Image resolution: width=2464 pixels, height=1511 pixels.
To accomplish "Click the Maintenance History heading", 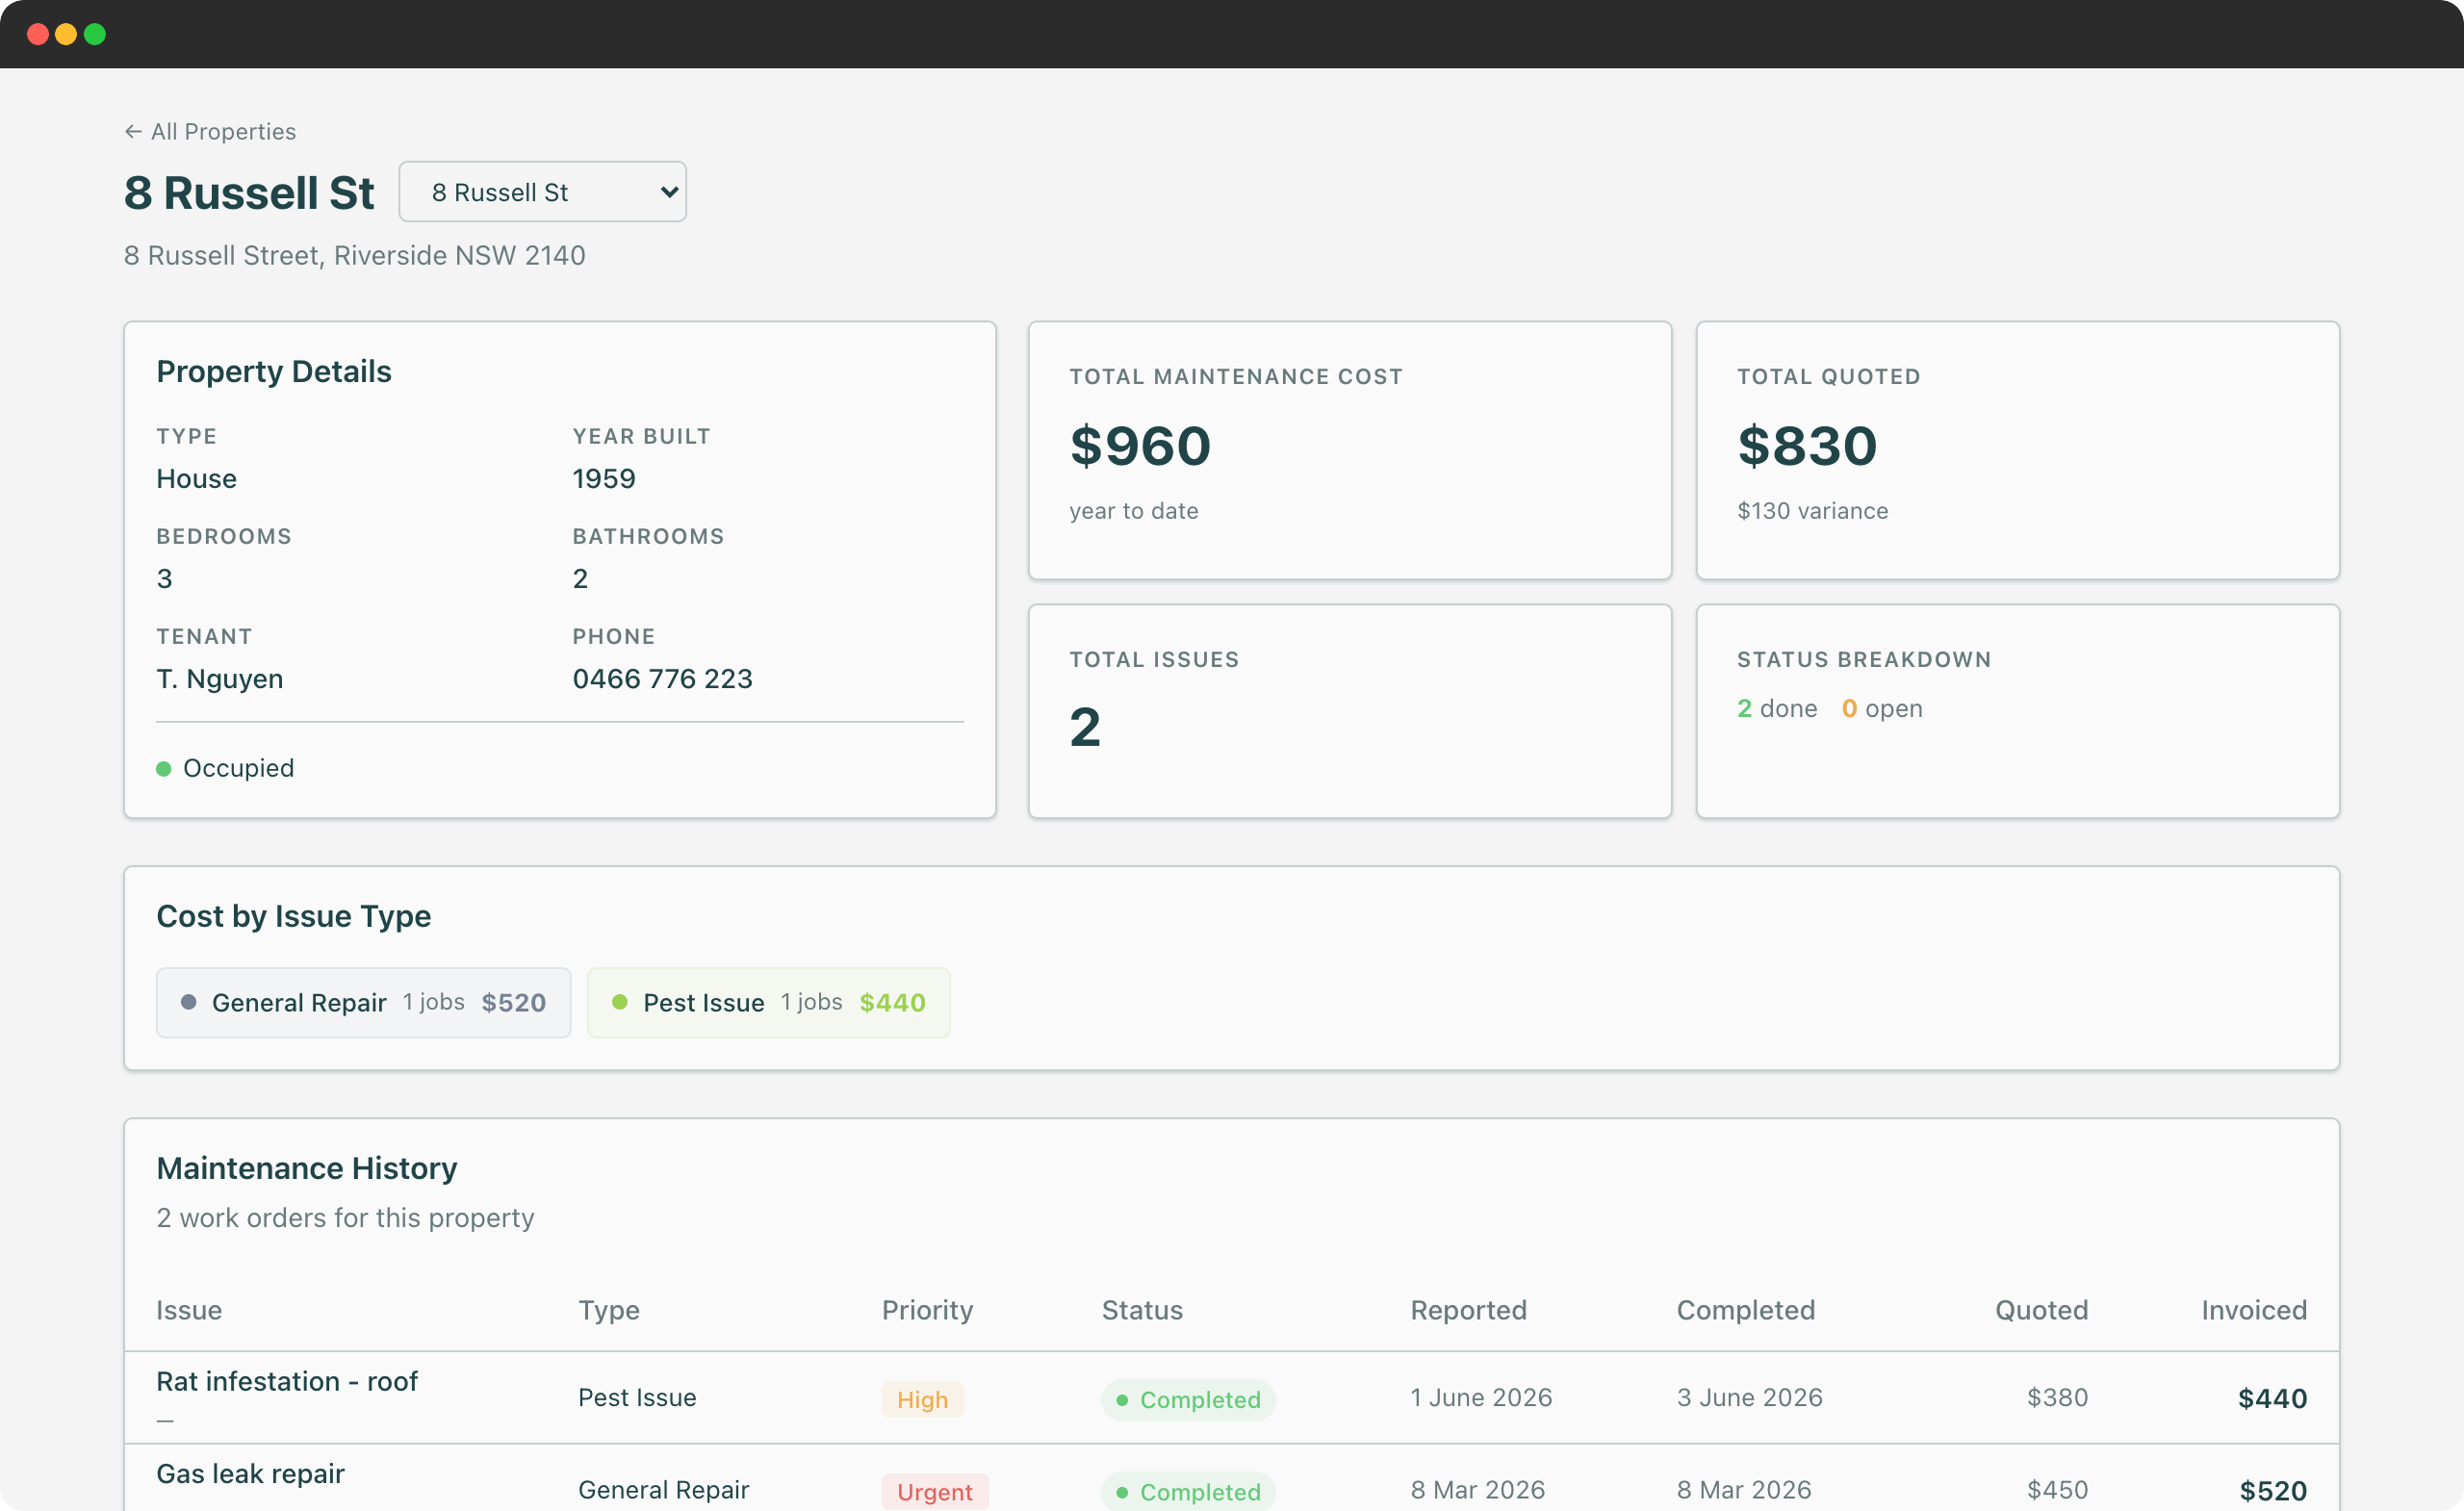I will tap(307, 1168).
